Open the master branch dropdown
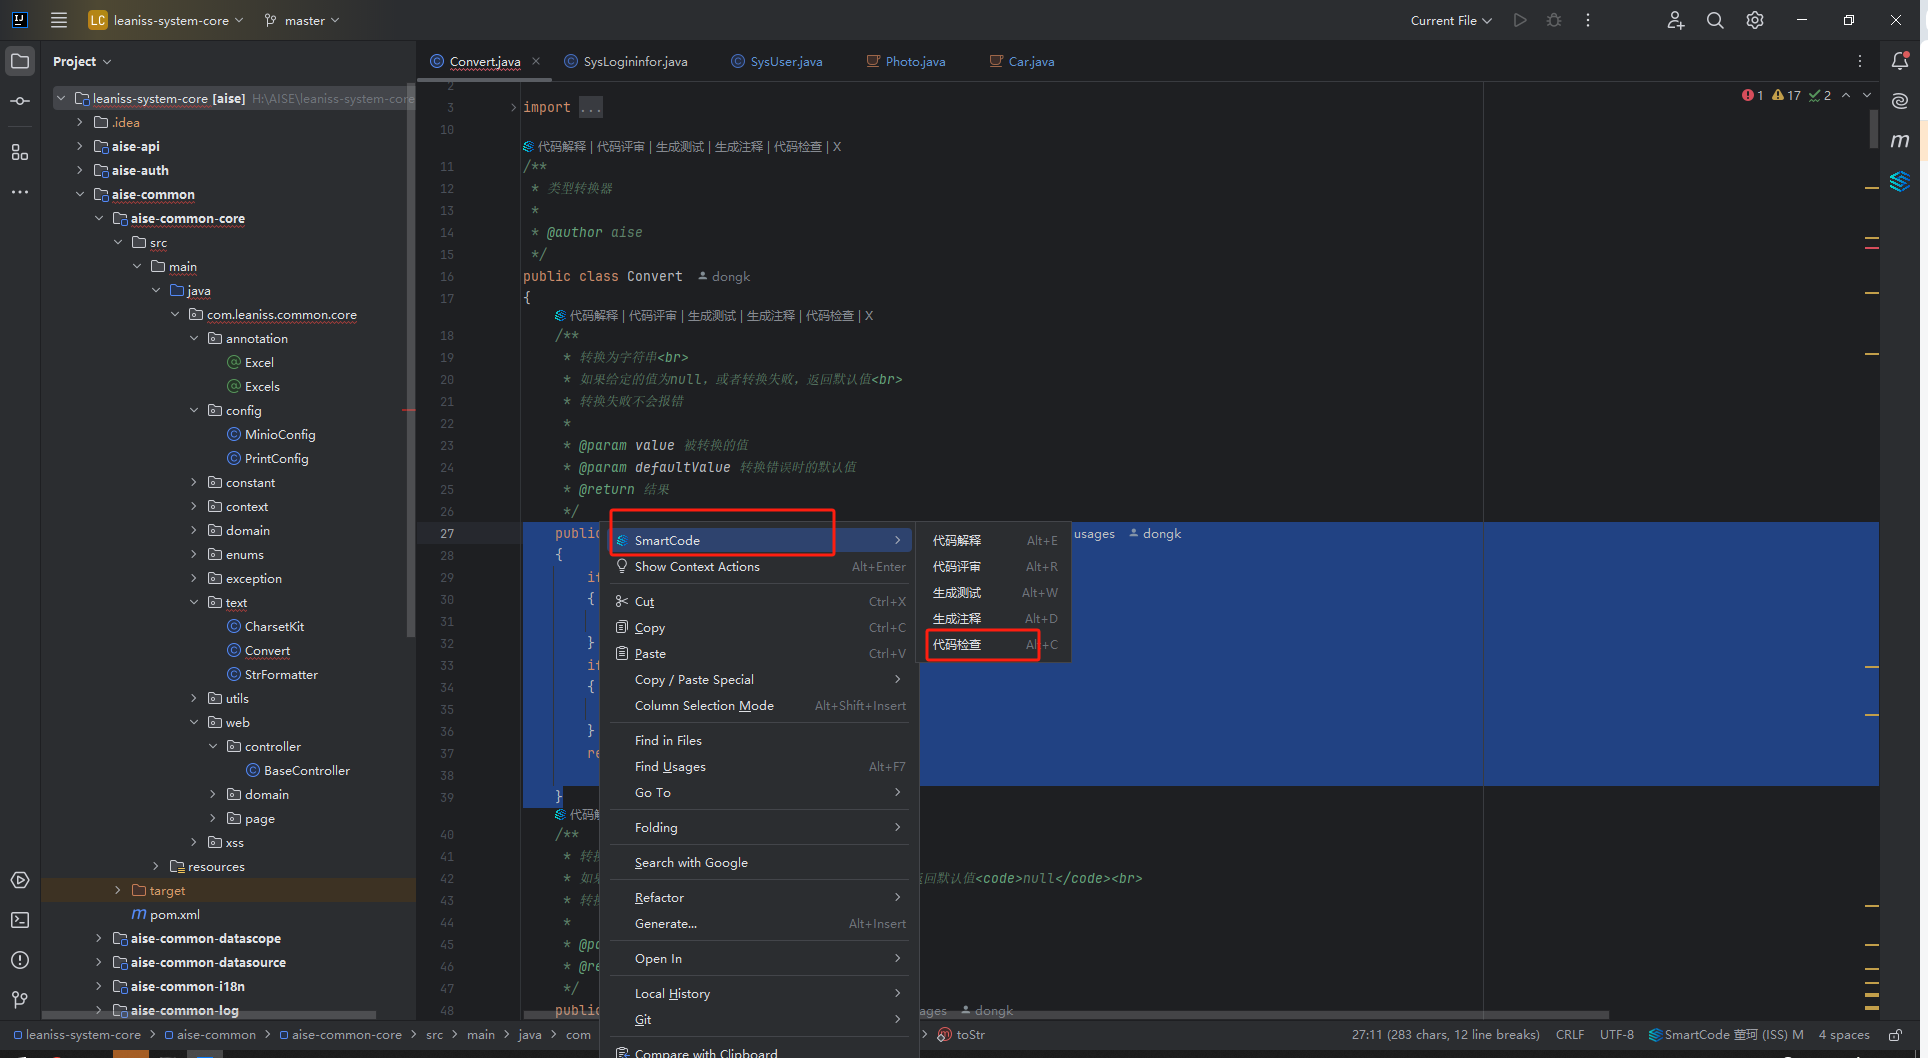The image size is (1928, 1058). coord(302,20)
